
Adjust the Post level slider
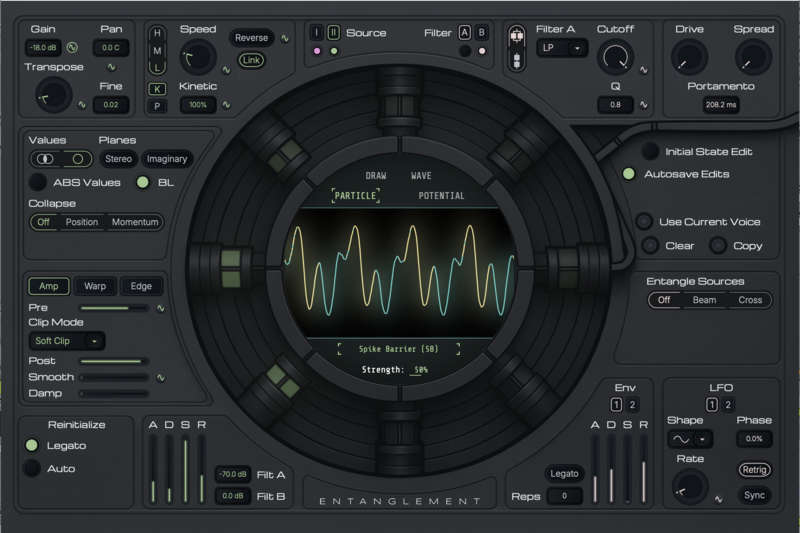[x=113, y=360]
